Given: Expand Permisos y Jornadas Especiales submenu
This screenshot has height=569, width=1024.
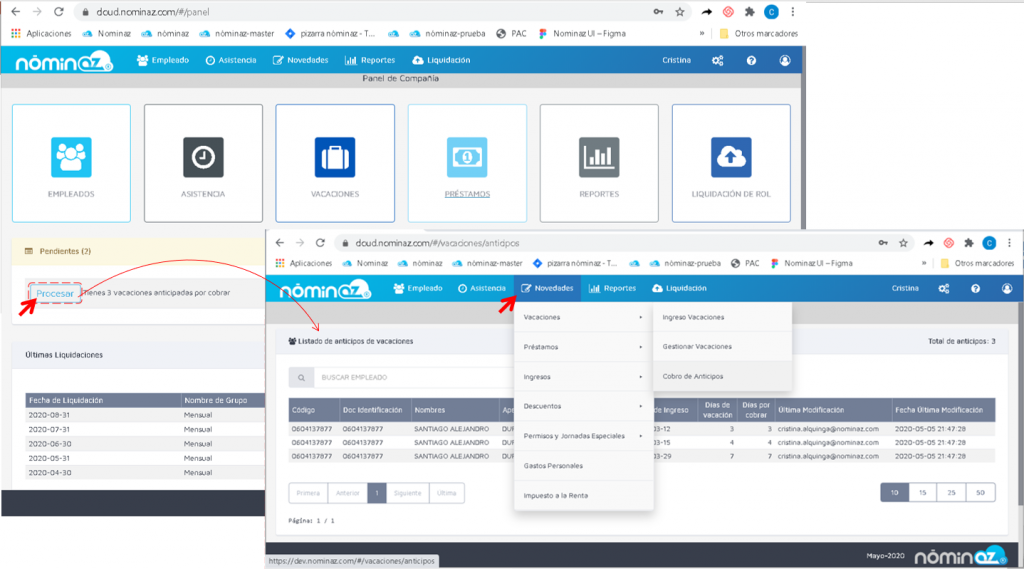Looking at the screenshot, I should [584, 436].
